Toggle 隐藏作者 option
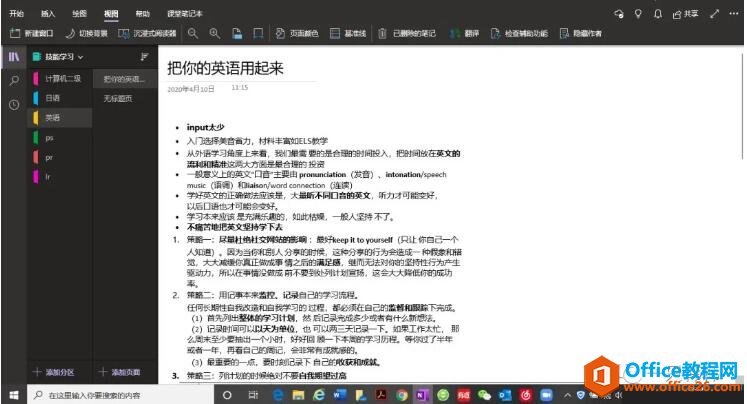The image size is (747, 404). tap(581, 33)
